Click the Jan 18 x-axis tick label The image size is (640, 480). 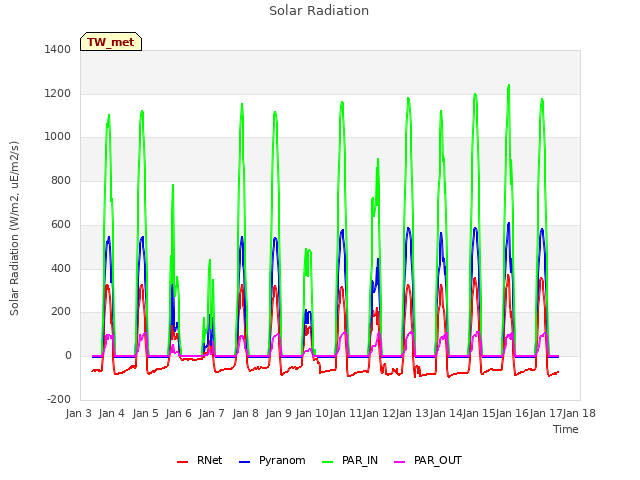pos(579,413)
